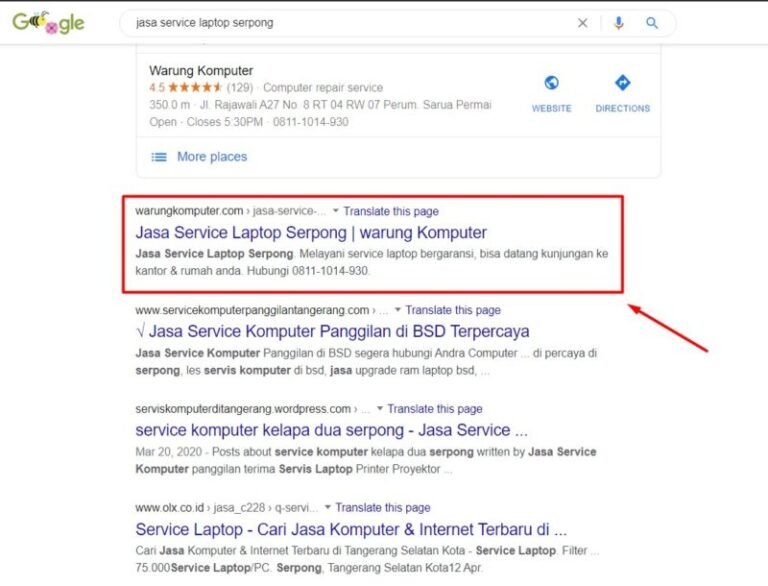Image resolution: width=768 pixels, height=586 pixels.
Task: Open the OLX Service Laptop result
Action: point(351,529)
